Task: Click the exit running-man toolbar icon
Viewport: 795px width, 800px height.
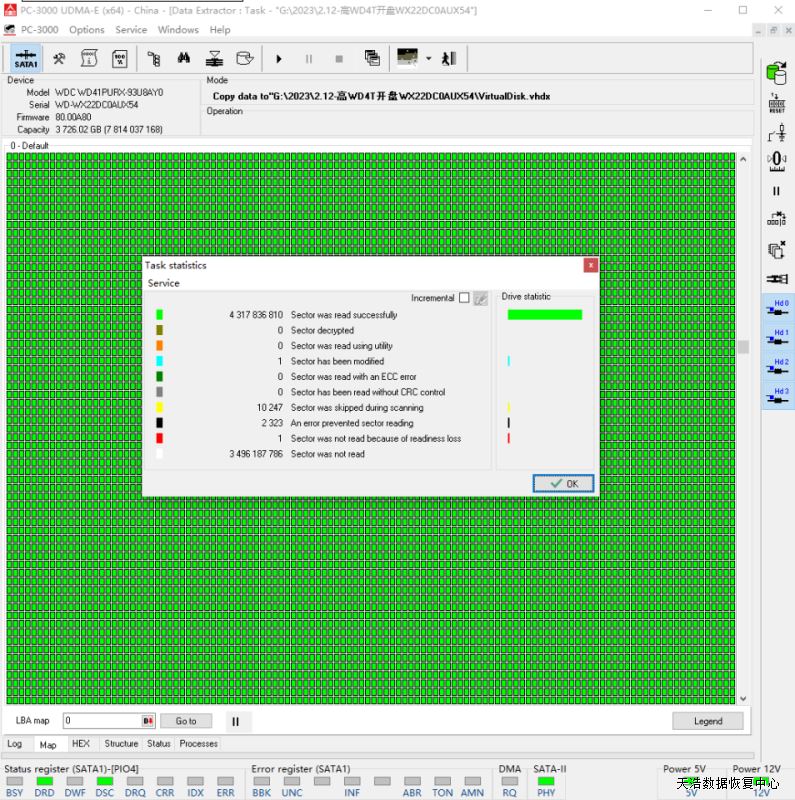Action: pos(449,58)
